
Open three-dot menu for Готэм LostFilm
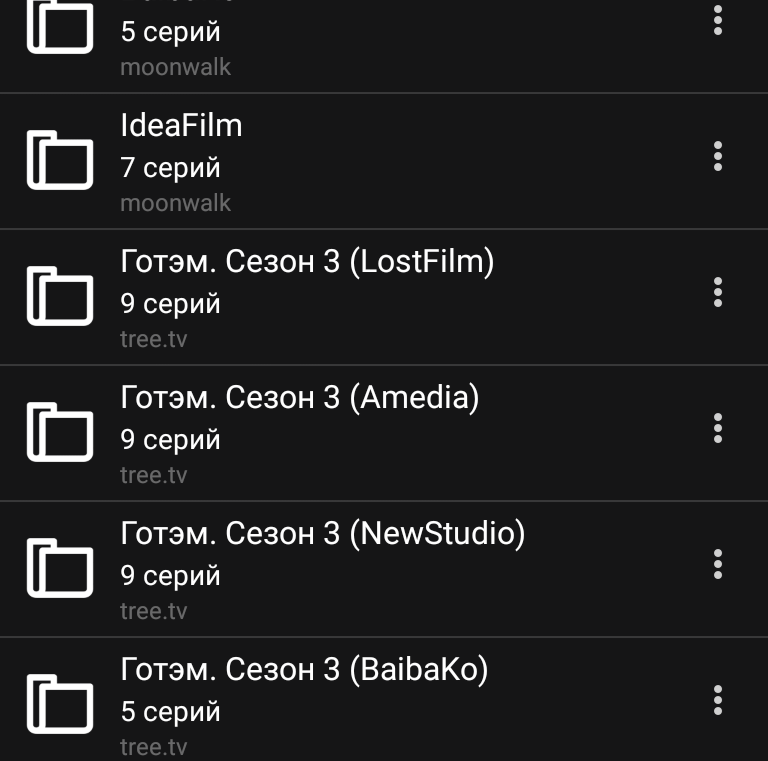(x=718, y=292)
